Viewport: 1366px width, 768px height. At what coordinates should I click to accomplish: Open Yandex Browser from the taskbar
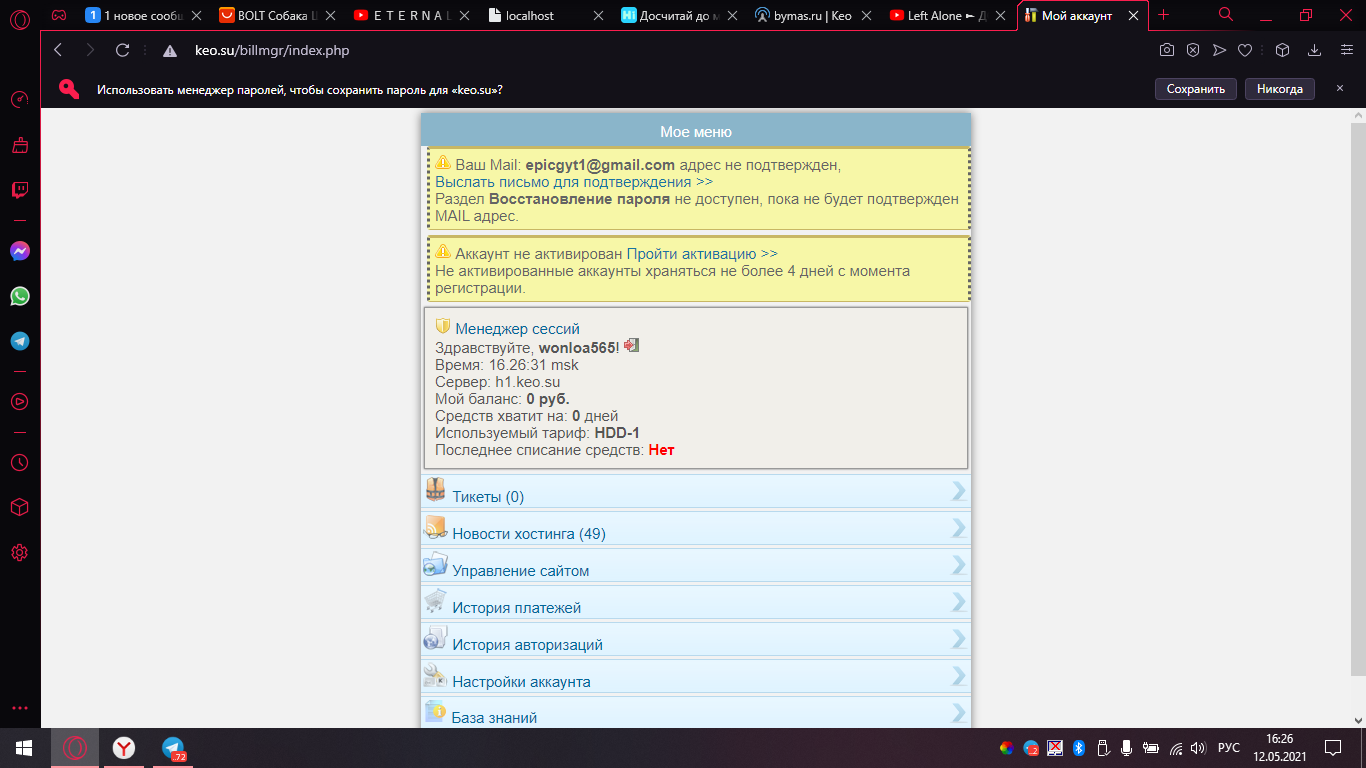[x=123, y=748]
